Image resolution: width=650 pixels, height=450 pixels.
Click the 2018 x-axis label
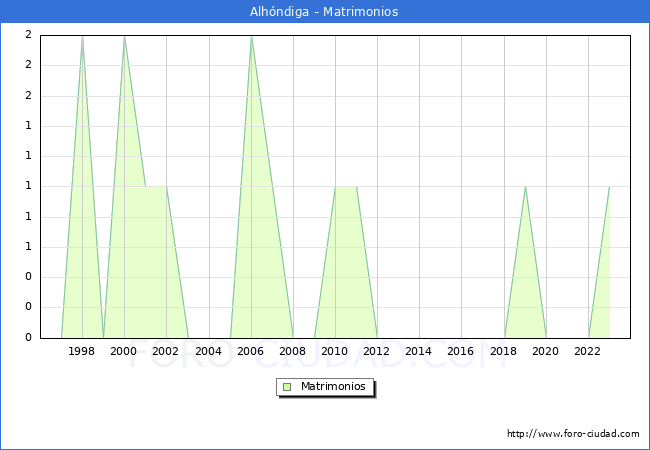[503, 351]
